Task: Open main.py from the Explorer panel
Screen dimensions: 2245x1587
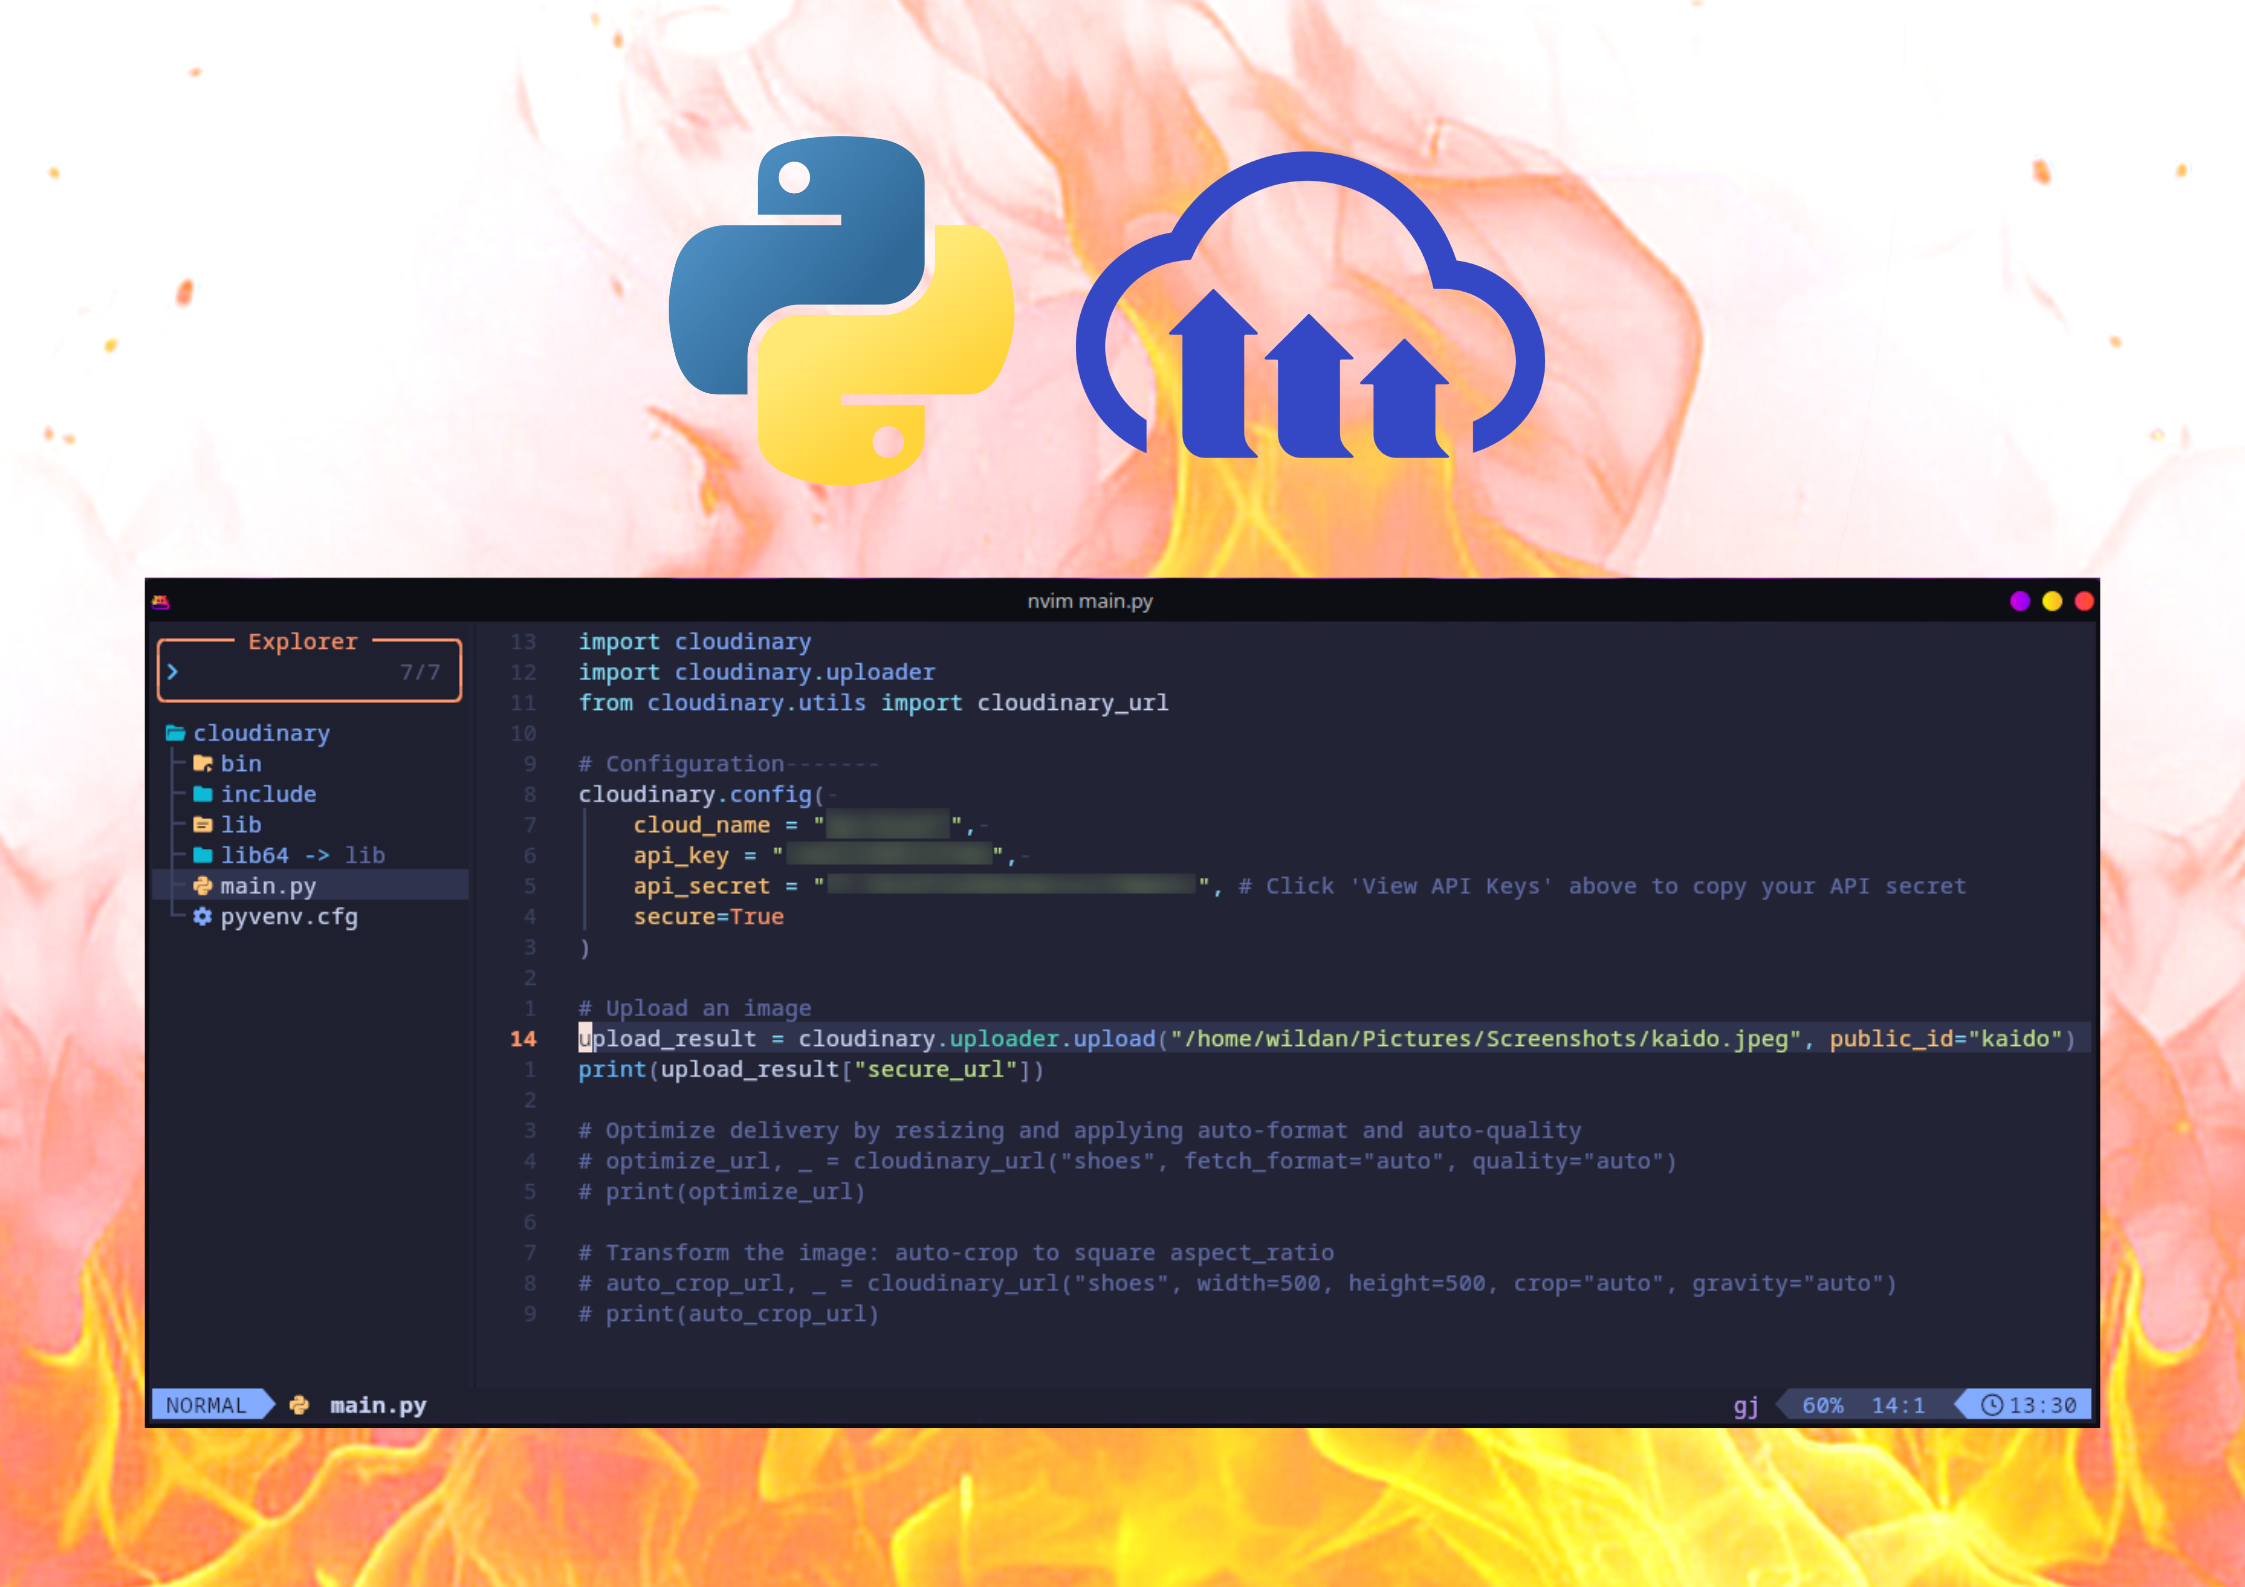Action: click(267, 886)
